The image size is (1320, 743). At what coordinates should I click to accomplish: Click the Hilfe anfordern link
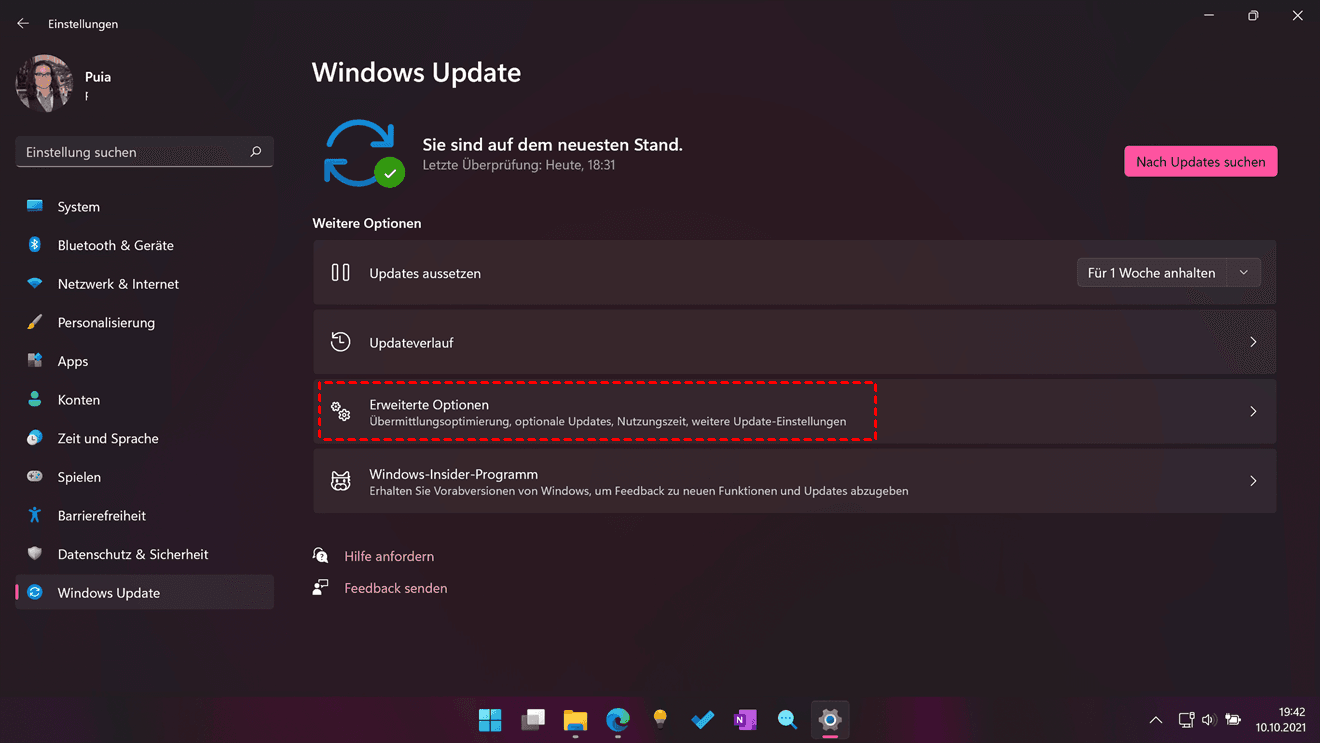tap(389, 556)
